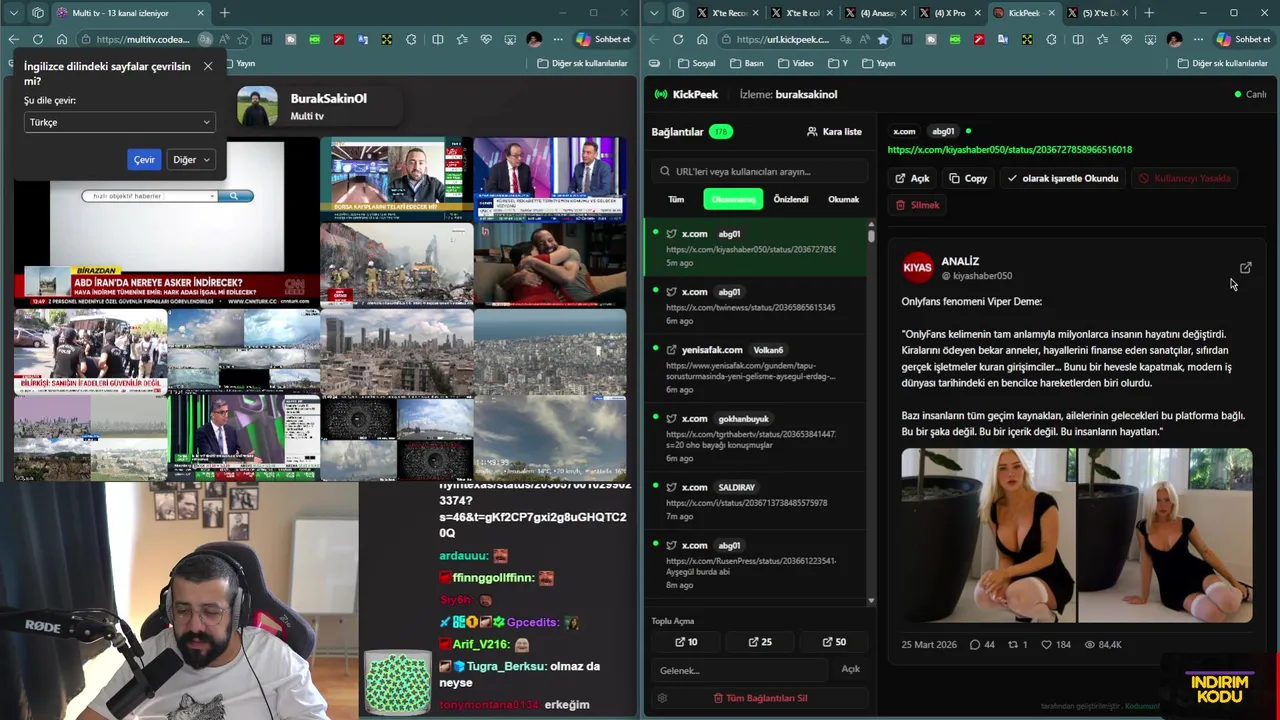This screenshot has width=1280, height=720.
Task: Open profile avatar in right browser window
Action: (1174, 39)
